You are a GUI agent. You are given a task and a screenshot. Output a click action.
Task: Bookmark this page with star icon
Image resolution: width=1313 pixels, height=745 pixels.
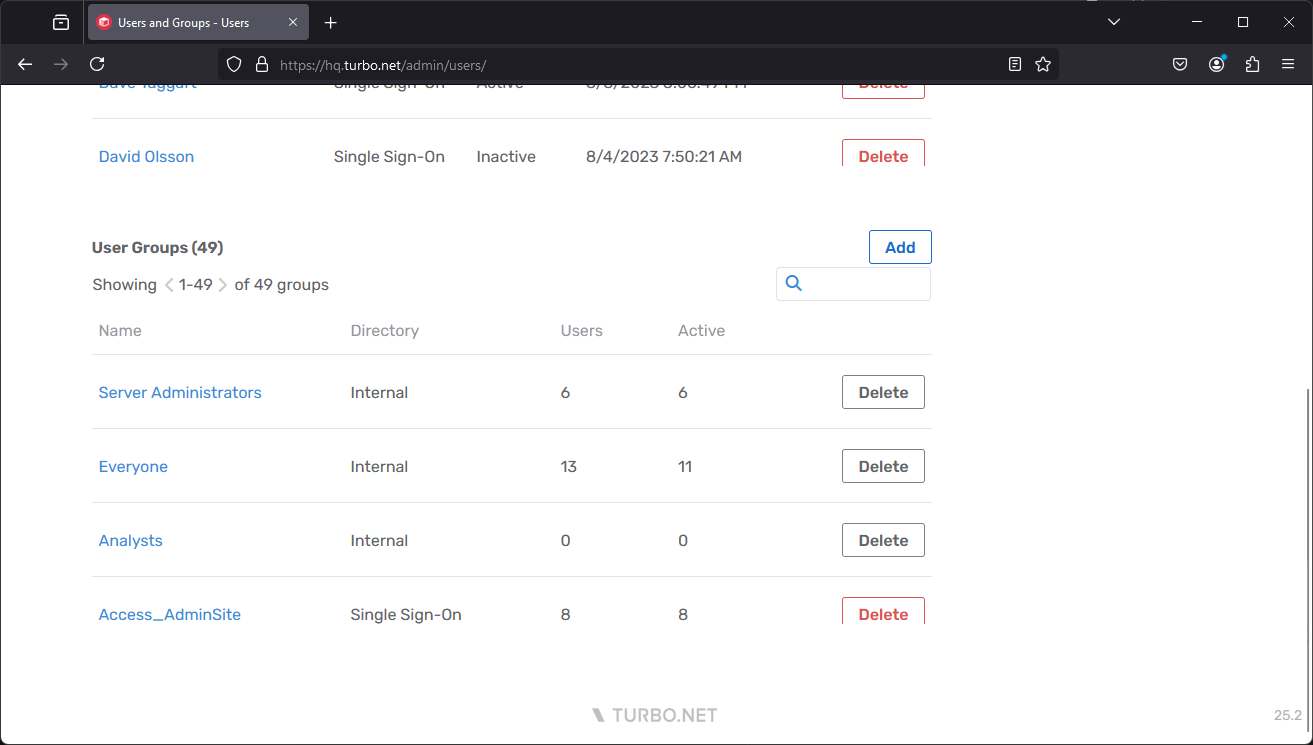coord(1043,64)
